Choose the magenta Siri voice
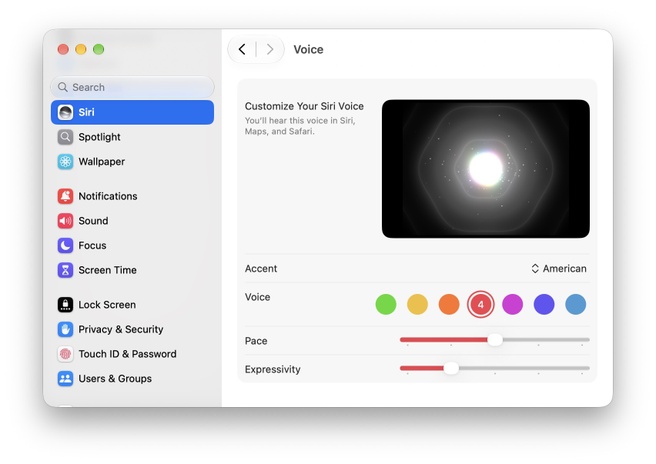This screenshot has height=464, width=656. 512,304
